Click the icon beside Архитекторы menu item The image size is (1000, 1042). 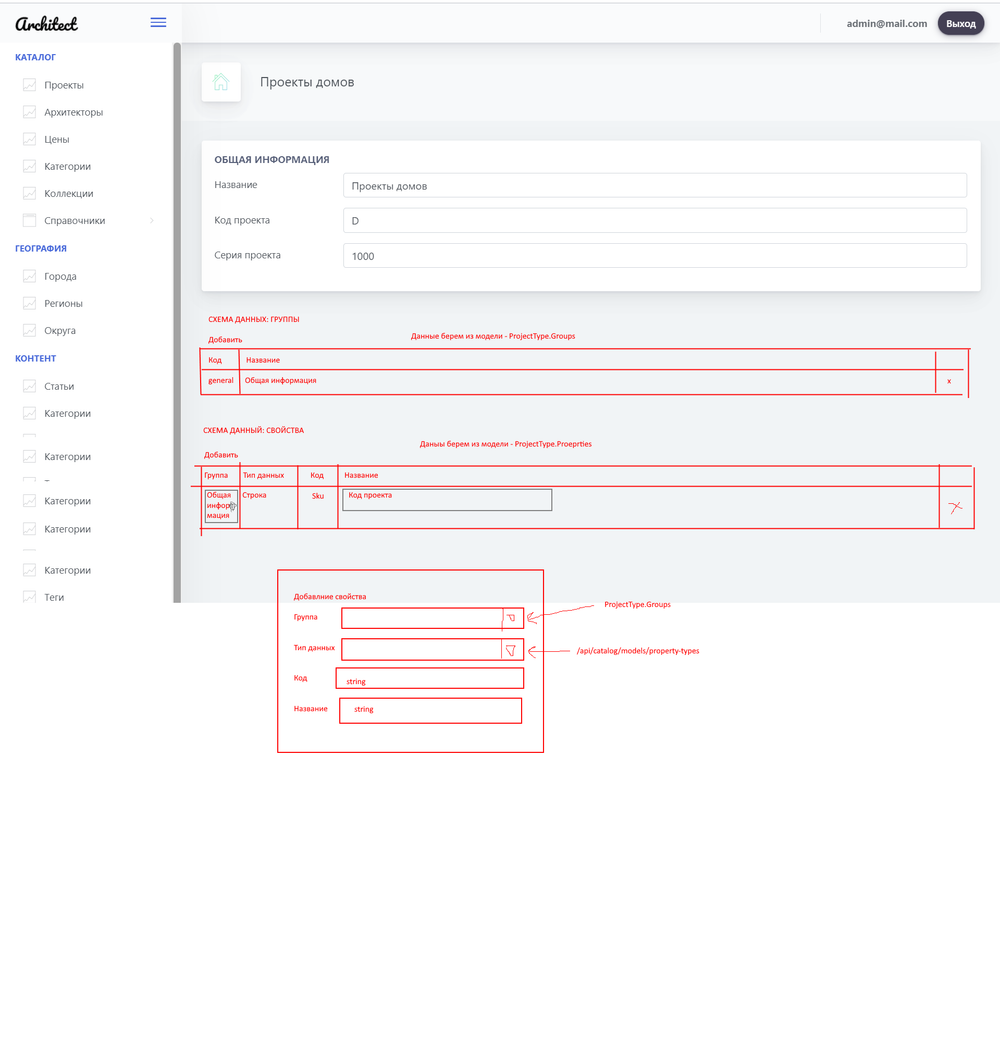point(30,113)
